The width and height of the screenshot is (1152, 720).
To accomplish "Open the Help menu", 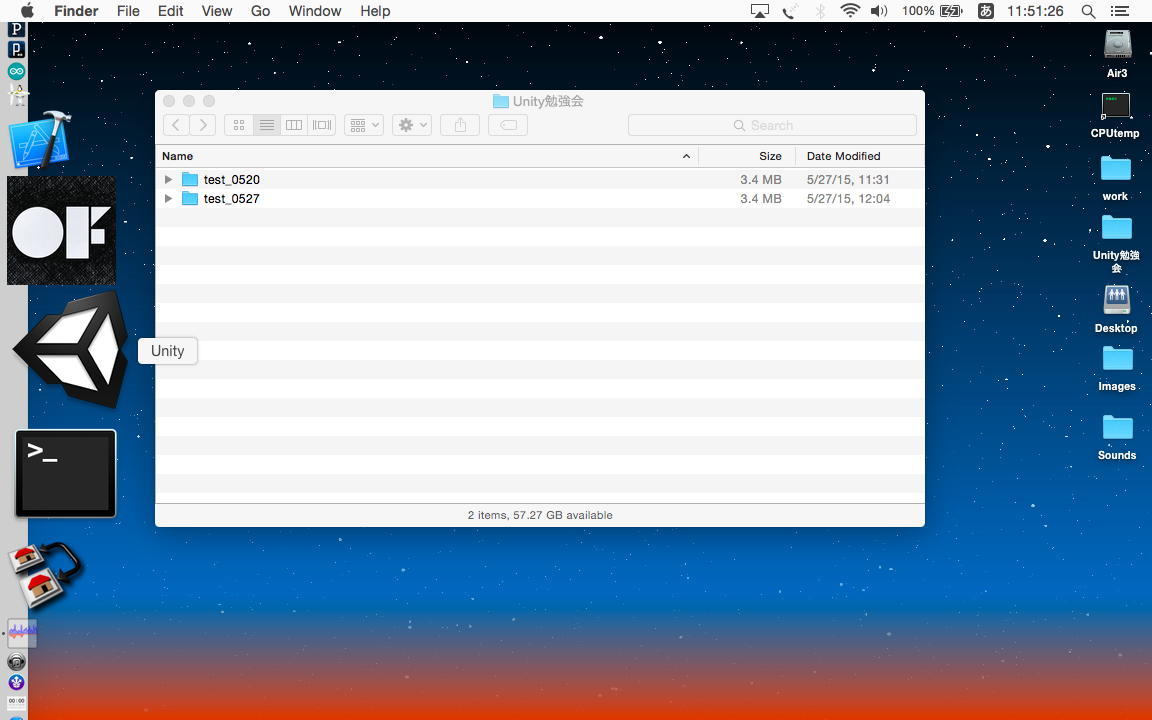I will [375, 11].
